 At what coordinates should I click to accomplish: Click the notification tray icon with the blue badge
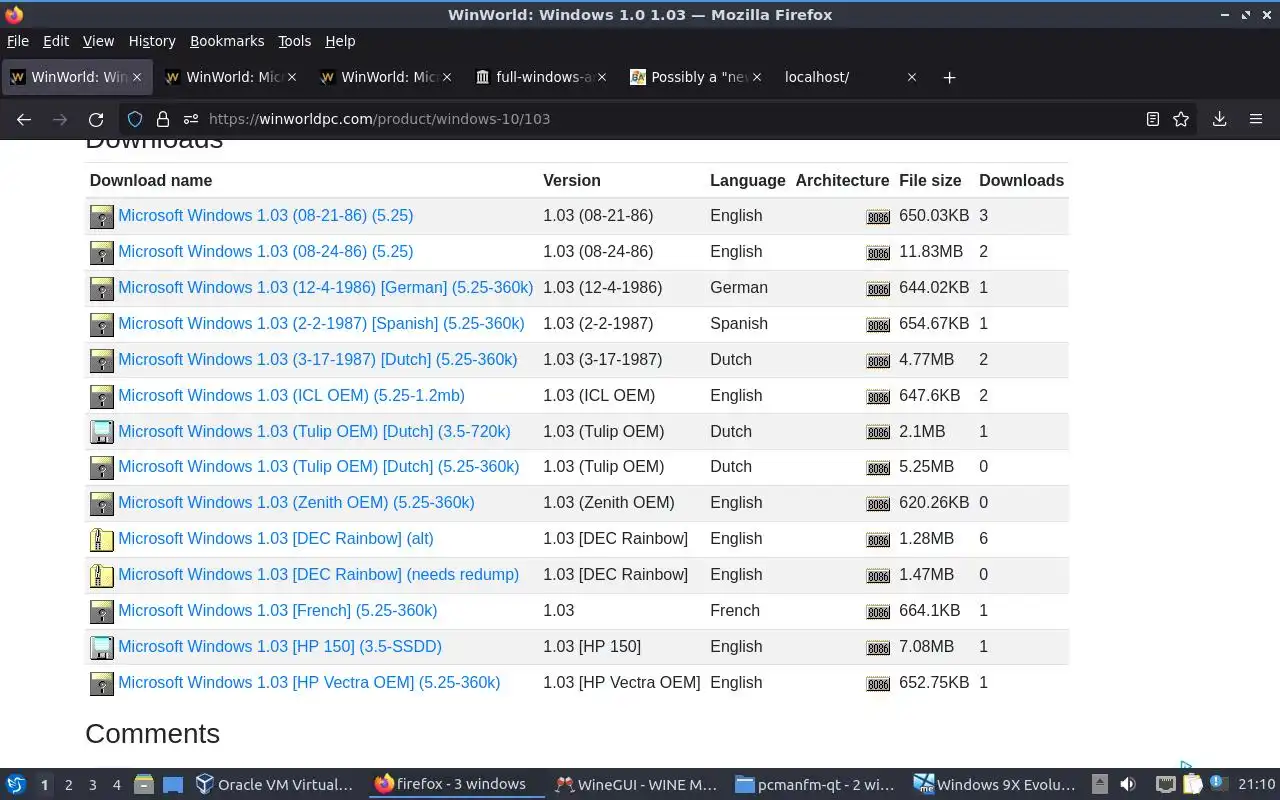1216,784
